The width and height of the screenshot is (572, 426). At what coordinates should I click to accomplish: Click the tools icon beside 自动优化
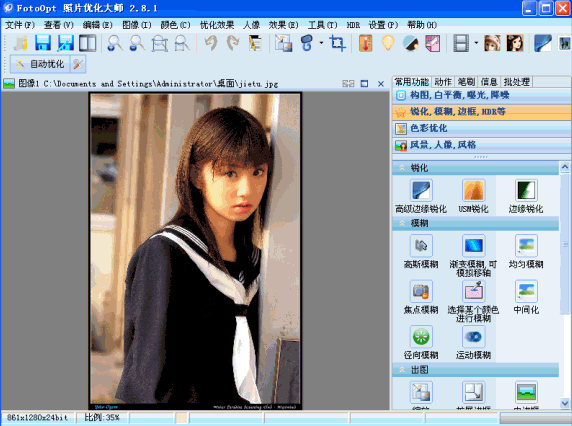pyautogui.click(x=78, y=64)
